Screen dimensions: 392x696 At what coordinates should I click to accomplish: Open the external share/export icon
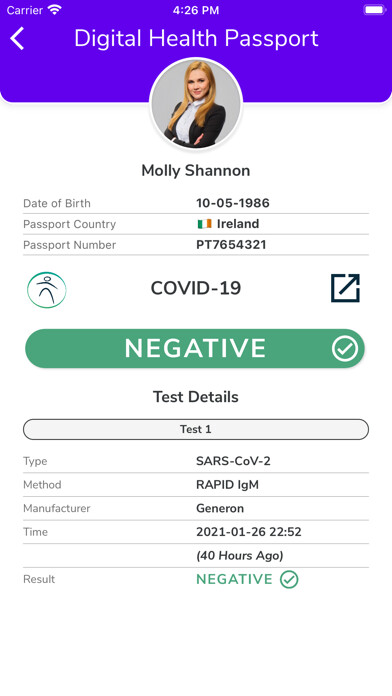[x=345, y=288]
